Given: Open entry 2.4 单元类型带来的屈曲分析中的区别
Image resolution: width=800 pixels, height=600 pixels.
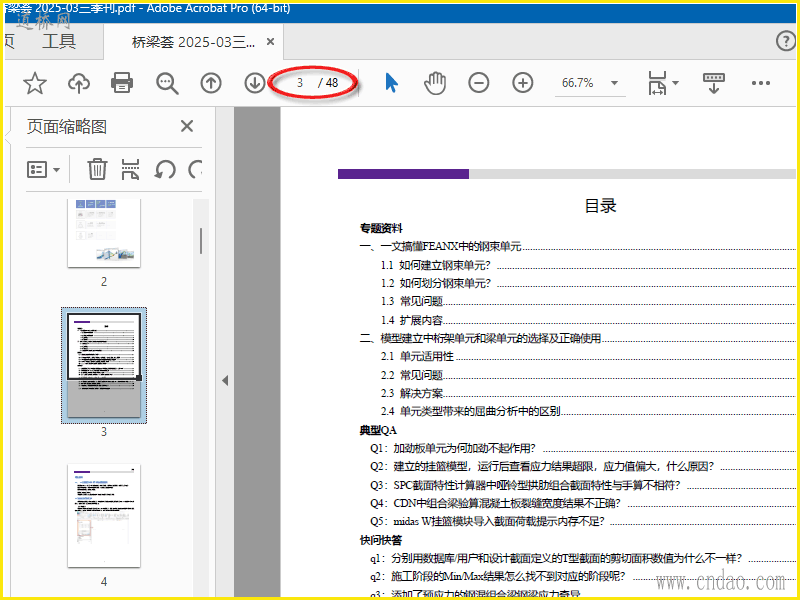Looking at the screenshot, I should pyautogui.click(x=470, y=411).
